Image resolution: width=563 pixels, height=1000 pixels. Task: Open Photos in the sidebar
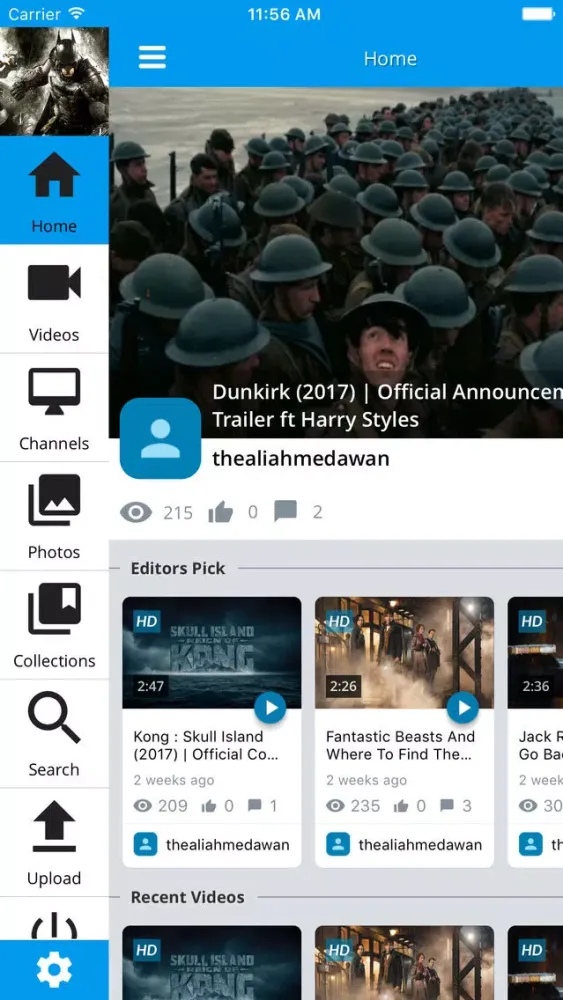[x=54, y=517]
